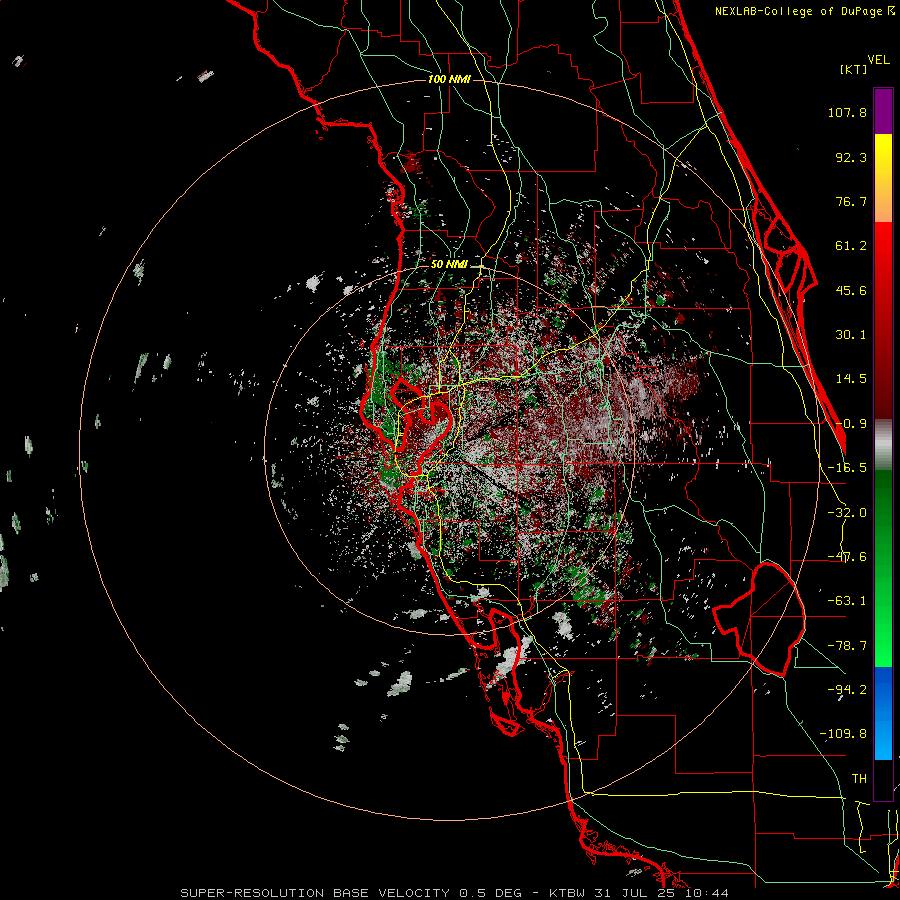
Task: Click the VEL legend title
Action: pos(878,60)
